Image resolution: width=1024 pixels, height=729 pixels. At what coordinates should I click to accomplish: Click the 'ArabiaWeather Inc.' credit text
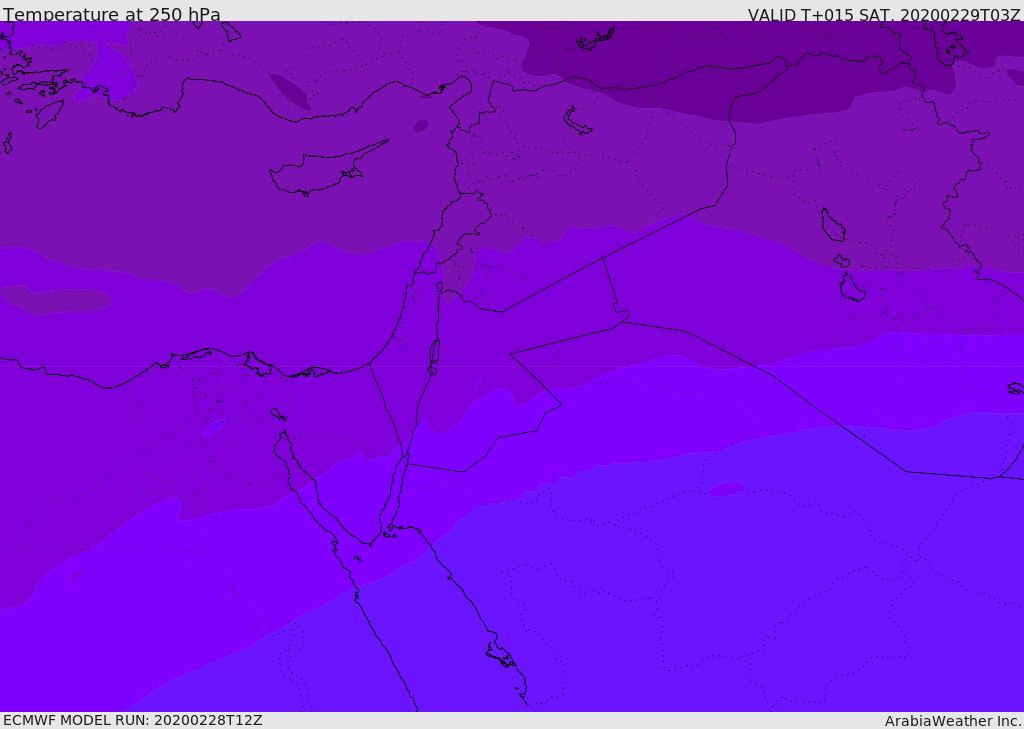coord(953,721)
